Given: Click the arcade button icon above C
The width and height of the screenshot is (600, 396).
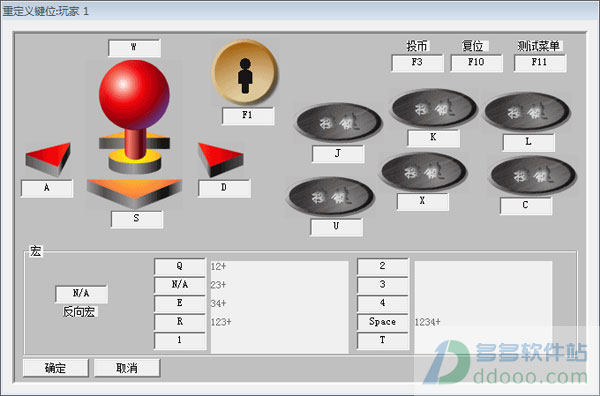Looking at the screenshot, I should [x=533, y=175].
